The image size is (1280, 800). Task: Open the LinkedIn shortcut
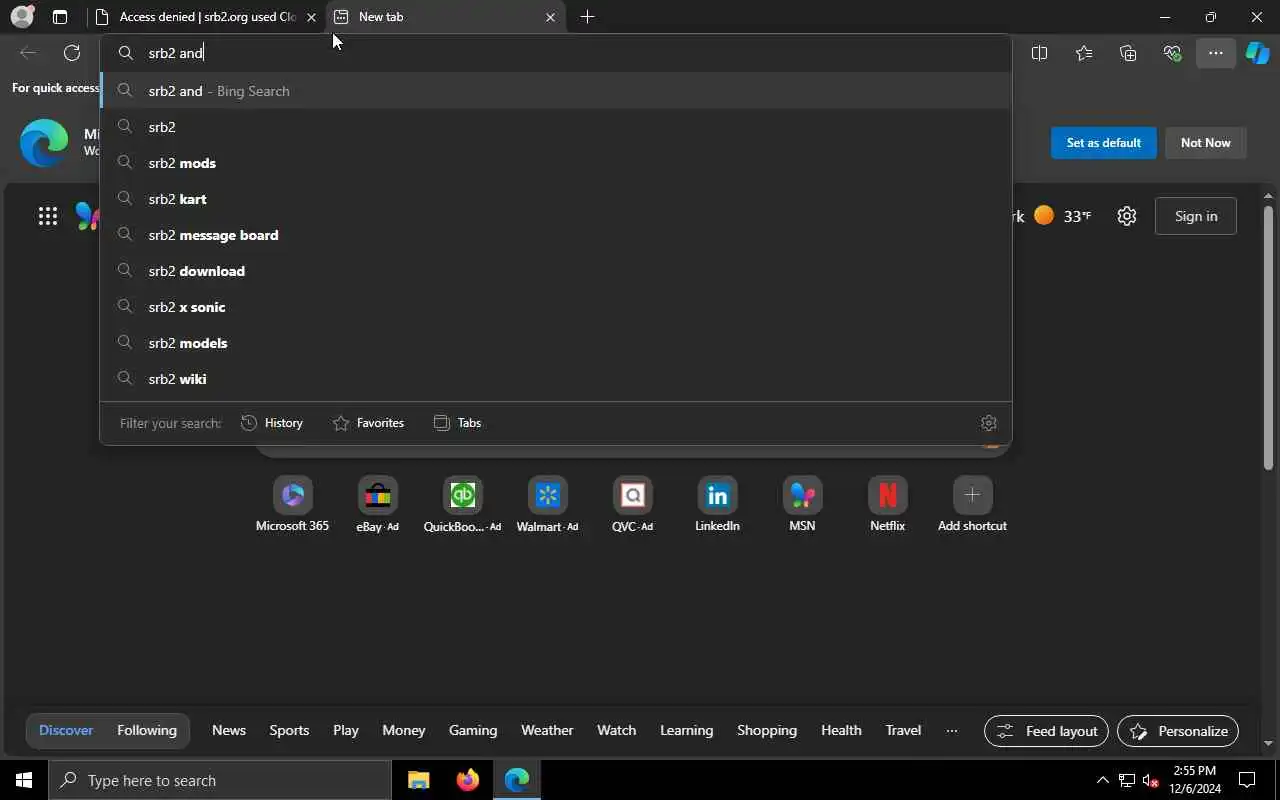(717, 504)
